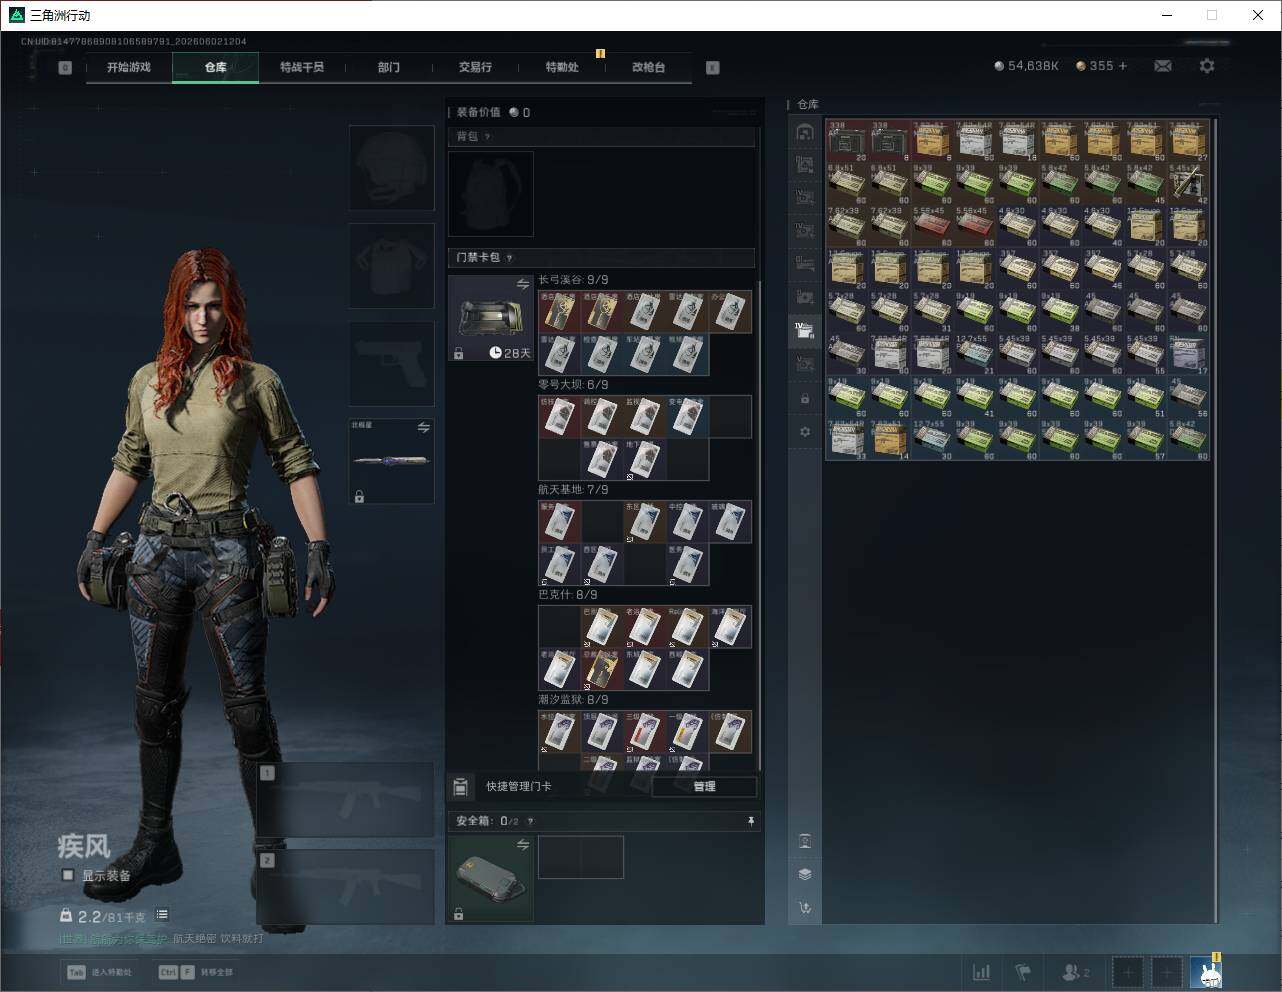Expand the weight details list icon

click(x=162, y=915)
